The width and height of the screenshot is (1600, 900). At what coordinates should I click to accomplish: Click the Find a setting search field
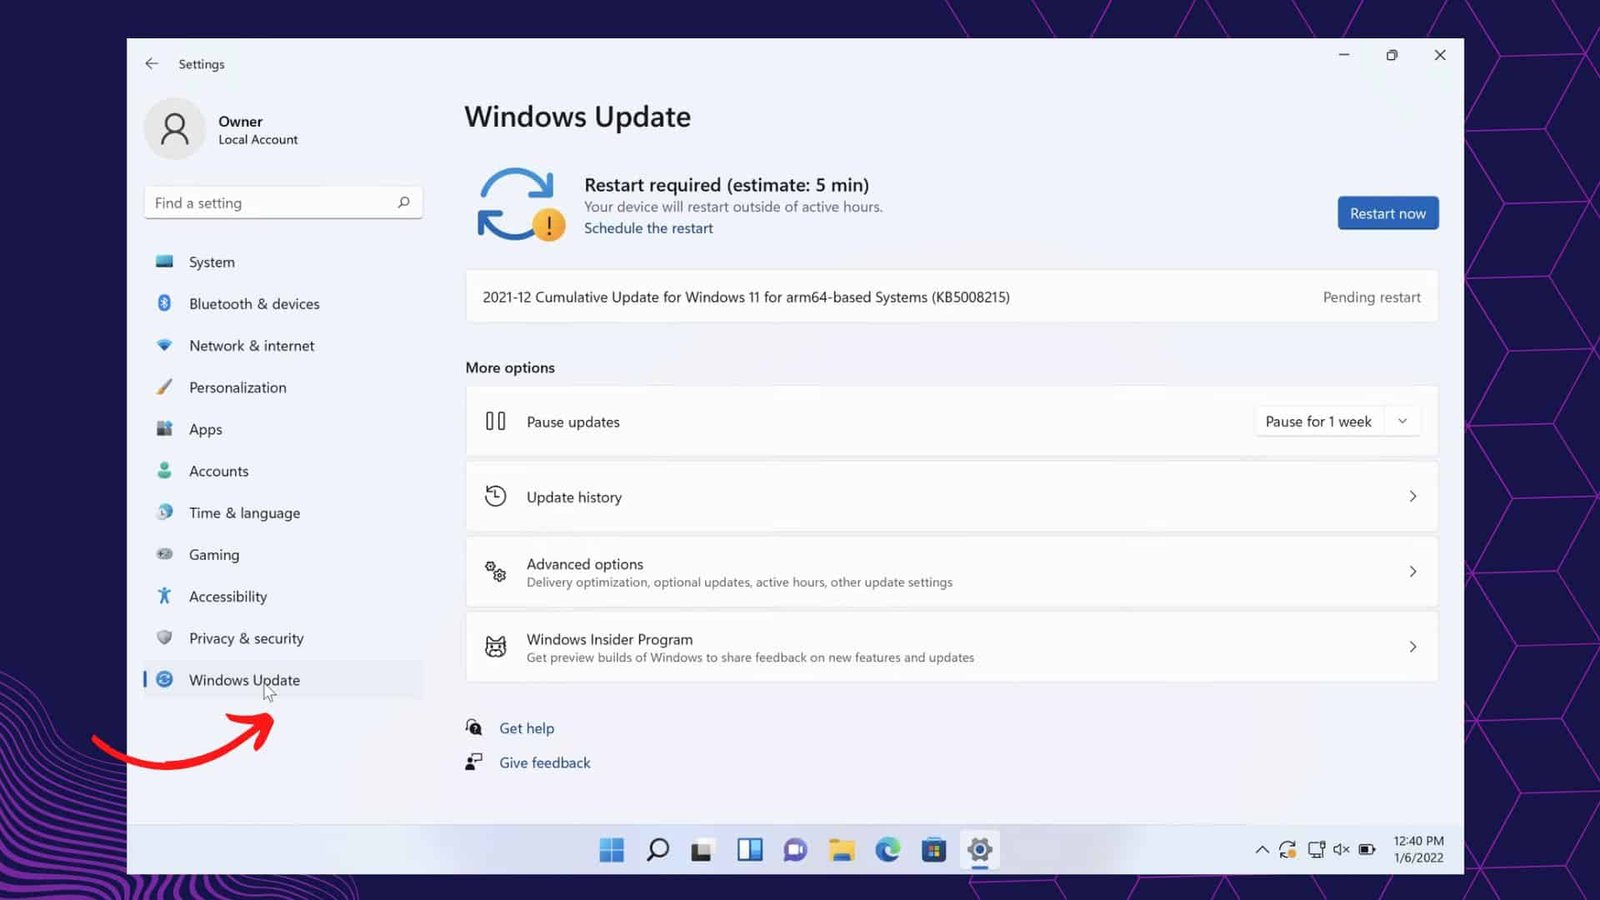[x=283, y=202]
